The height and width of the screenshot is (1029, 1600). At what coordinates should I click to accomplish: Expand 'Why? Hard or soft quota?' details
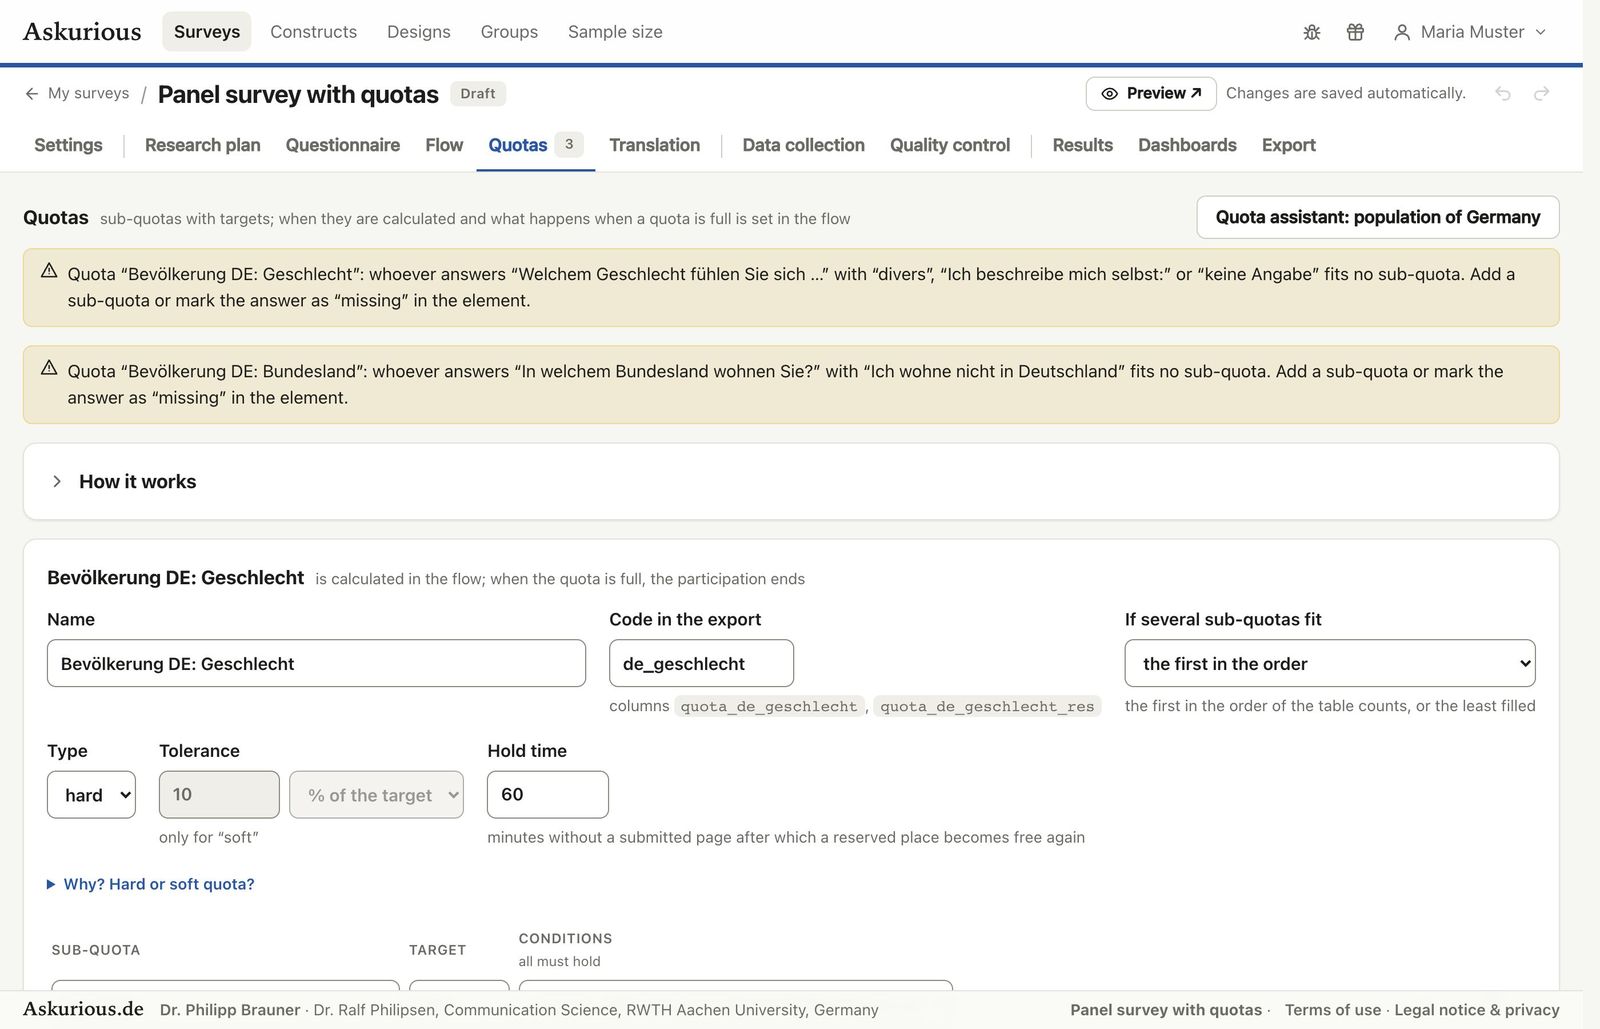[x=150, y=884]
